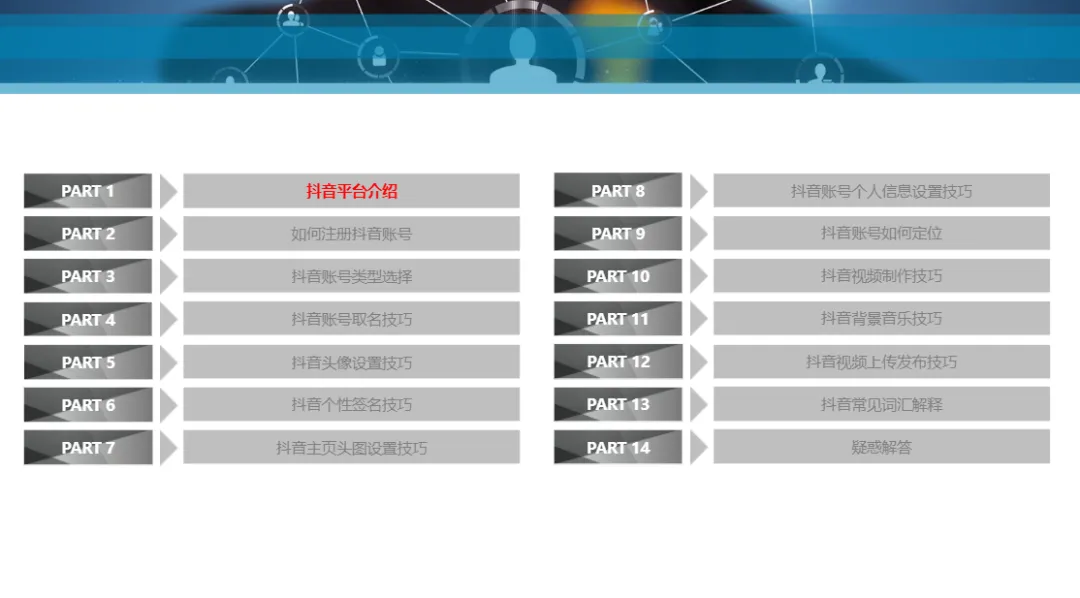Click the arrow next to PART 3
The width and height of the screenshot is (1080, 598).
pos(168,276)
